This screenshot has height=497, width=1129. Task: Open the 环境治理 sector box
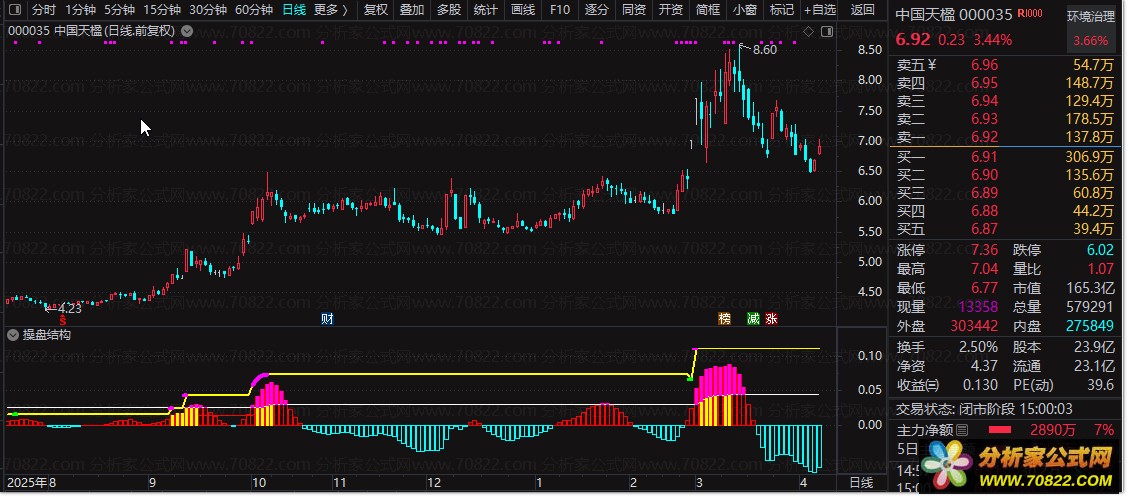(1090, 27)
